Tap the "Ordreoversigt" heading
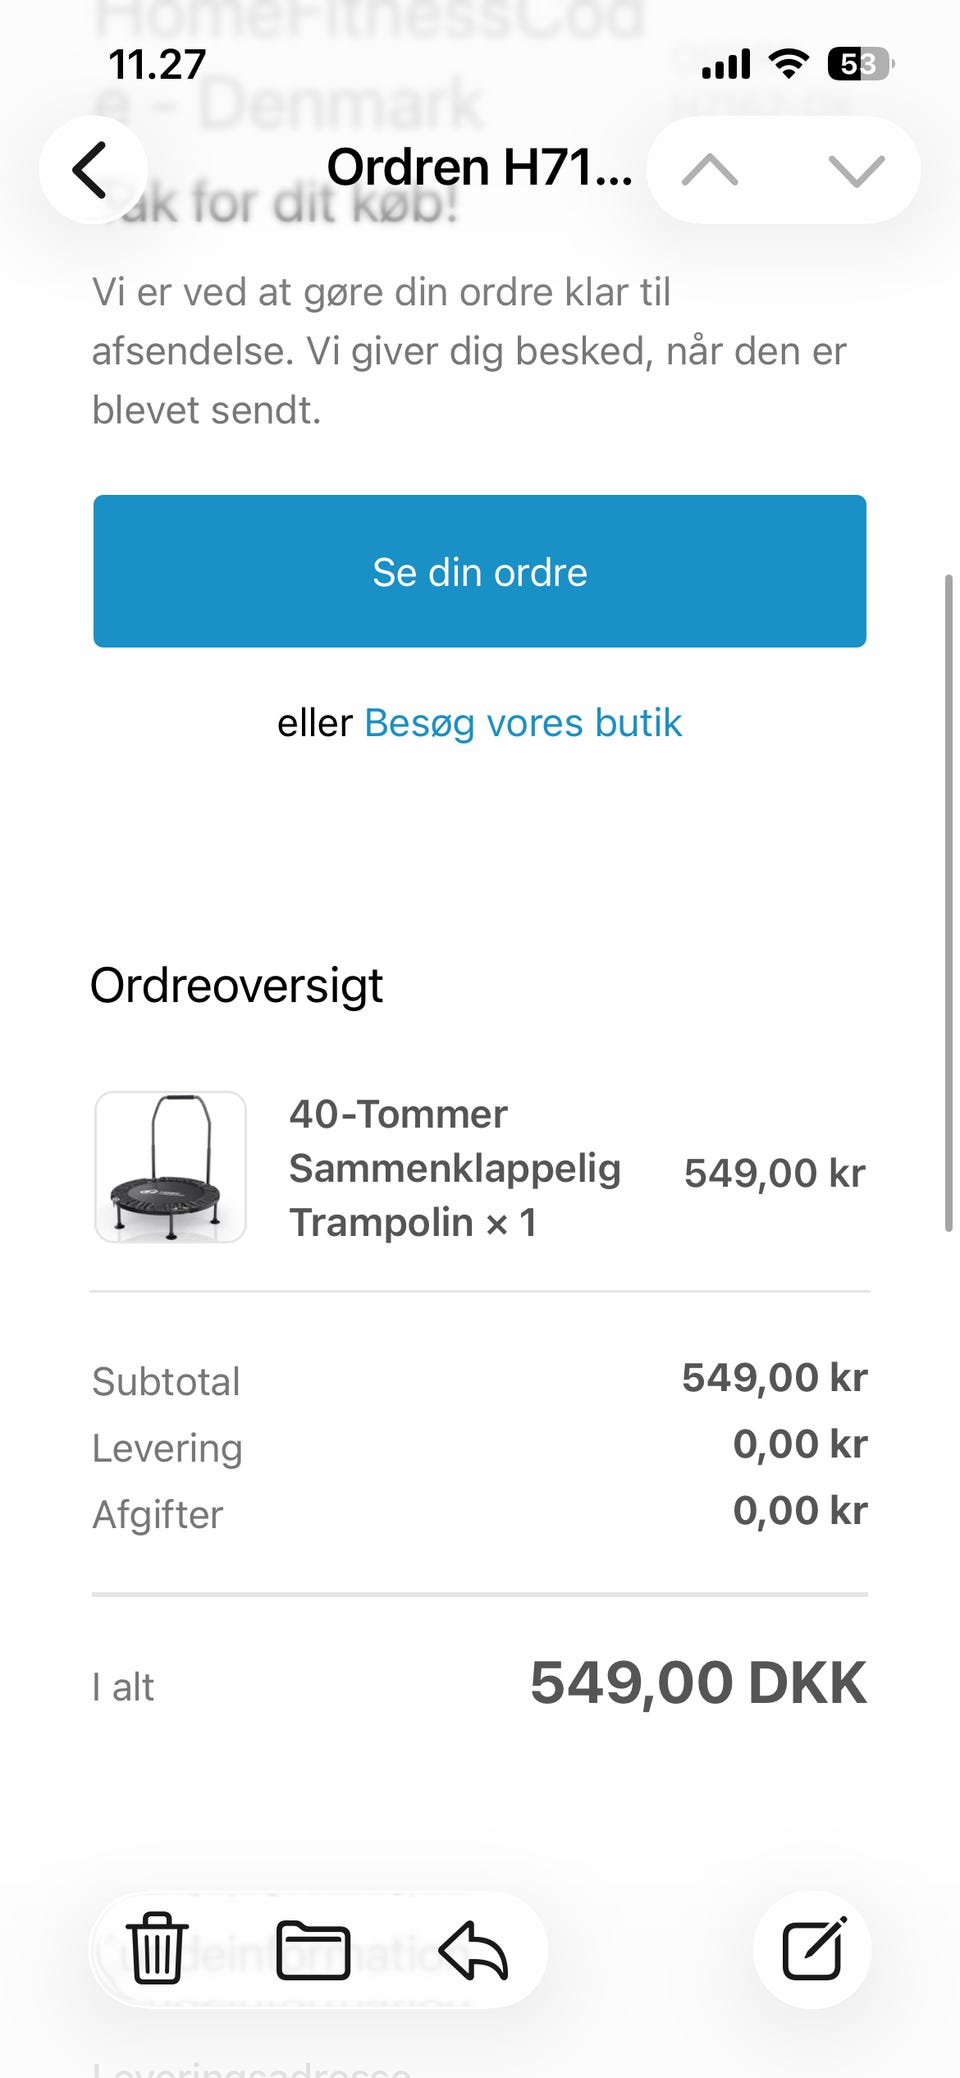 (237, 986)
